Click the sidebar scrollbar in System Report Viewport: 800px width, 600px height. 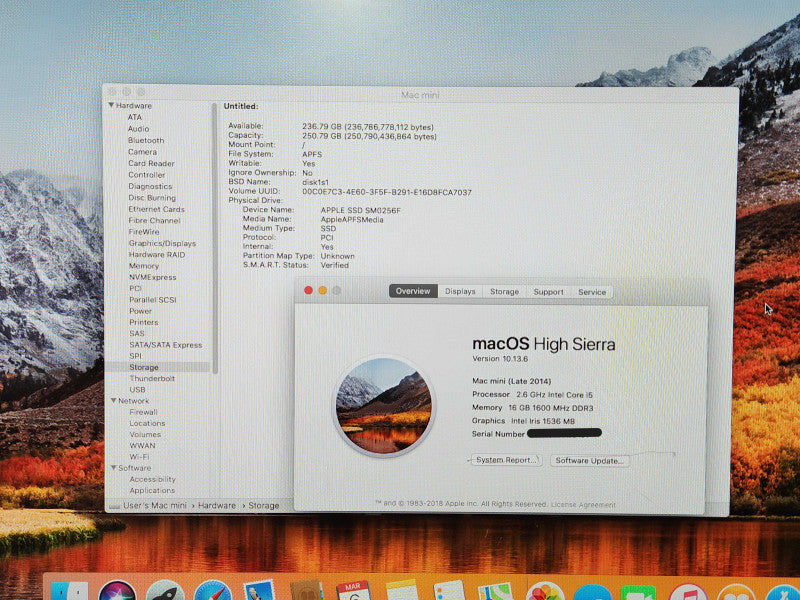click(215, 237)
